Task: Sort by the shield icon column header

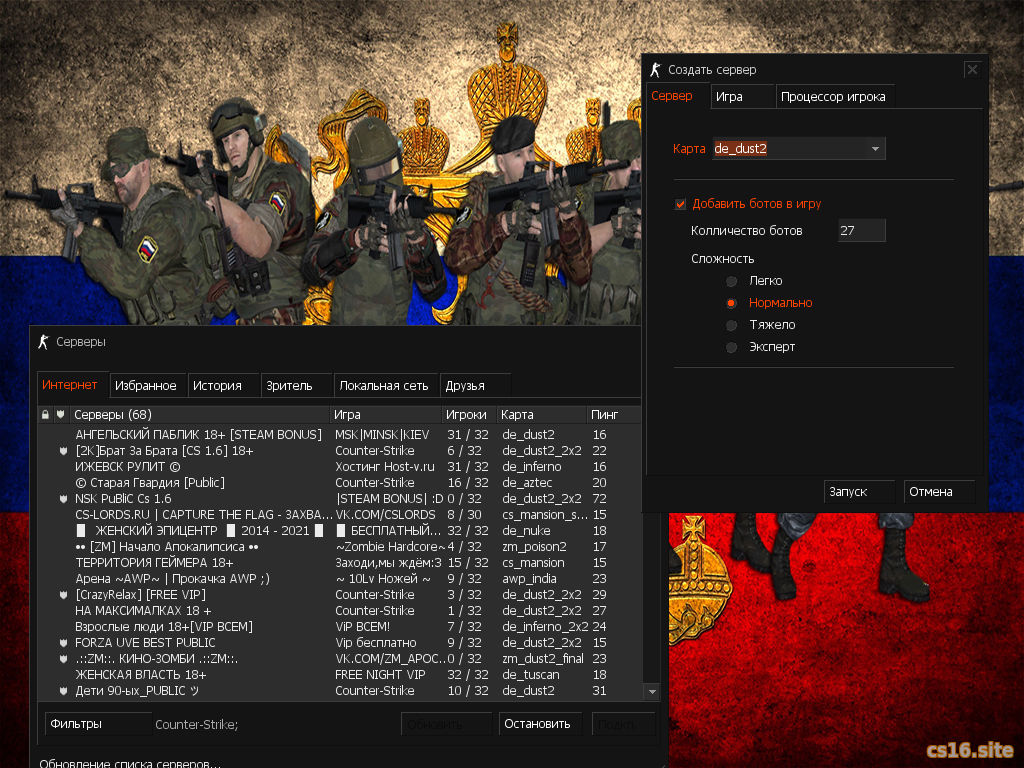Action: [61, 415]
